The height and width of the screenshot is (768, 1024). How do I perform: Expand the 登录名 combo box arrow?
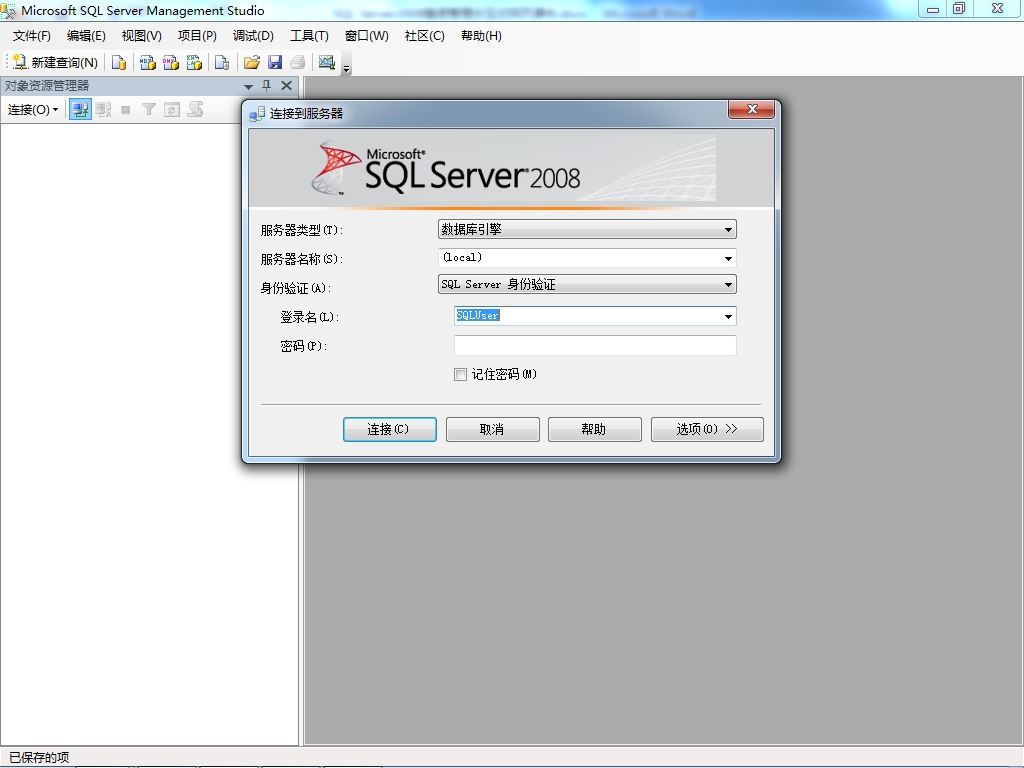[728, 316]
